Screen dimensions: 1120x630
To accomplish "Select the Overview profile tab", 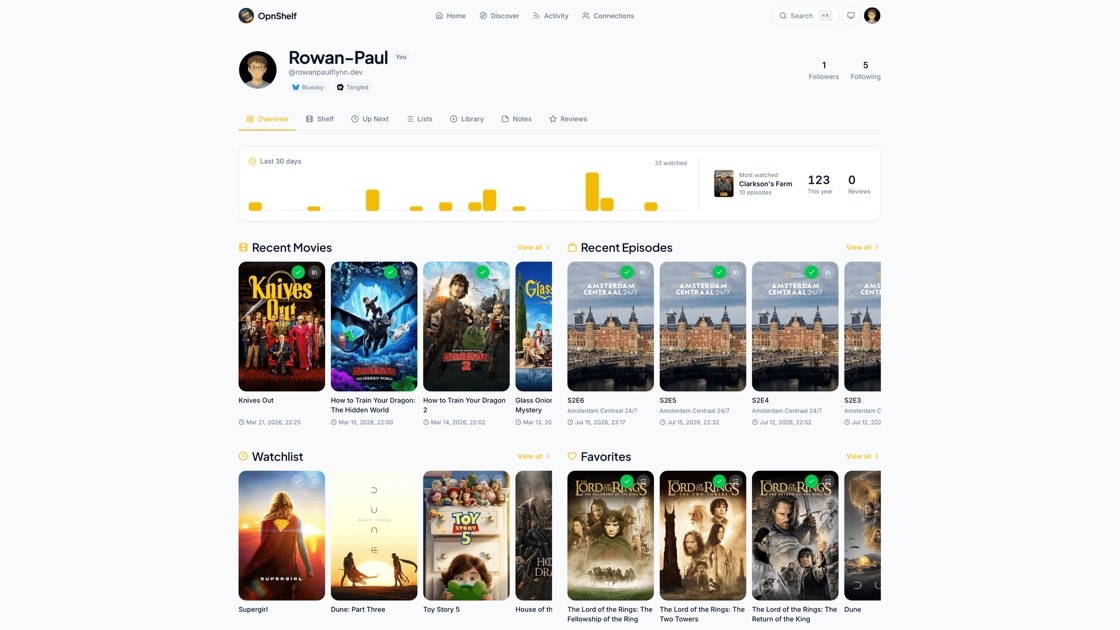I will coord(267,119).
